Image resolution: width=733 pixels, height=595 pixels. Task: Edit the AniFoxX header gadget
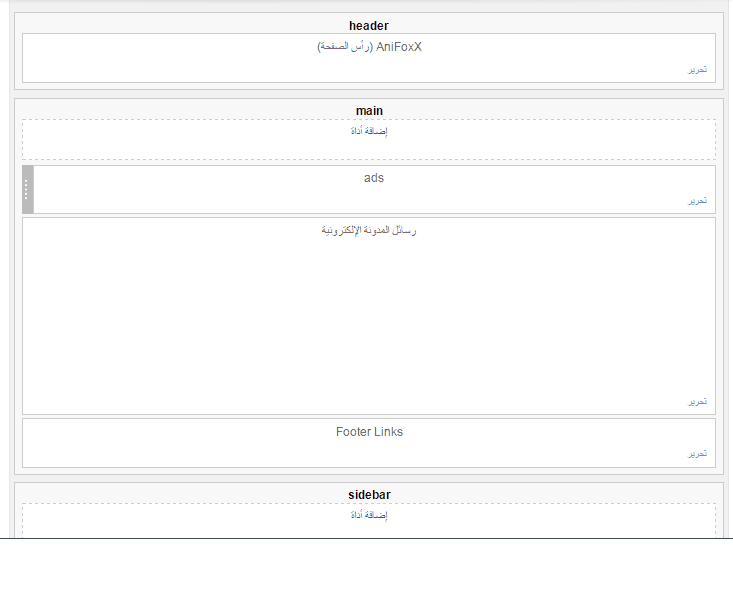697,70
